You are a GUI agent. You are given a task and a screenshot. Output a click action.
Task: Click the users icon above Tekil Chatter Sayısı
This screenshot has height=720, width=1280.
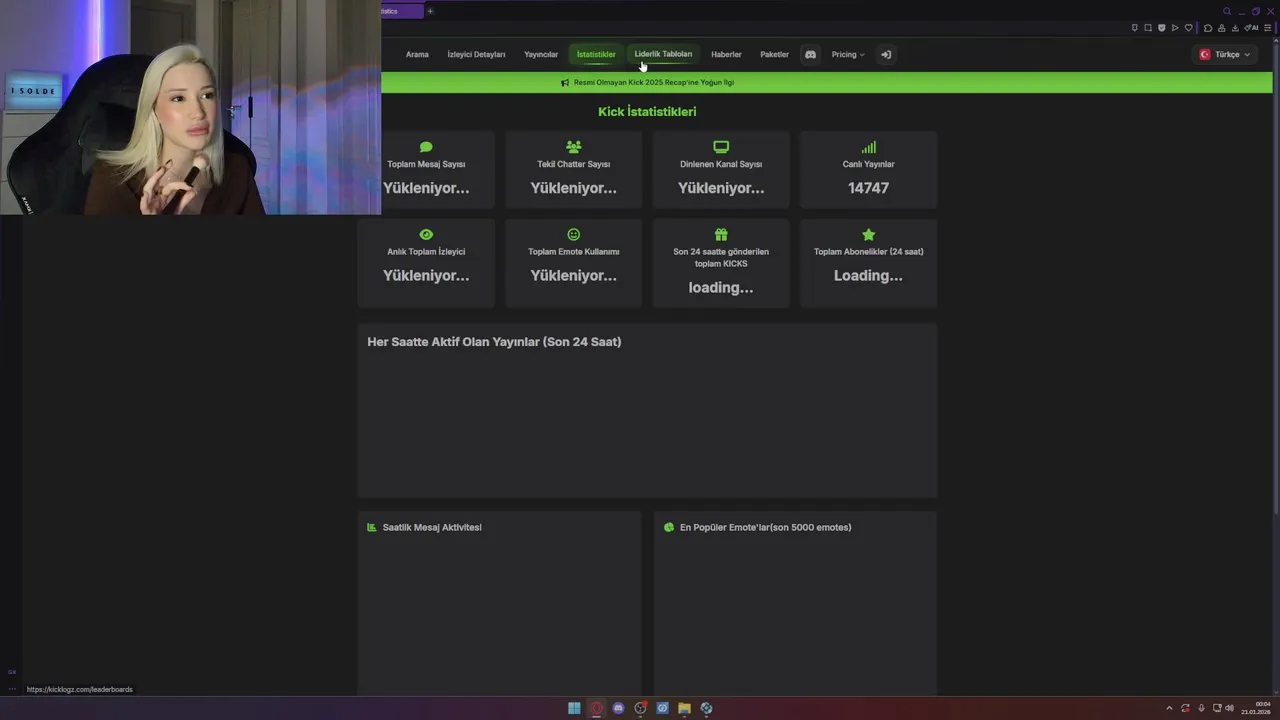click(573, 147)
